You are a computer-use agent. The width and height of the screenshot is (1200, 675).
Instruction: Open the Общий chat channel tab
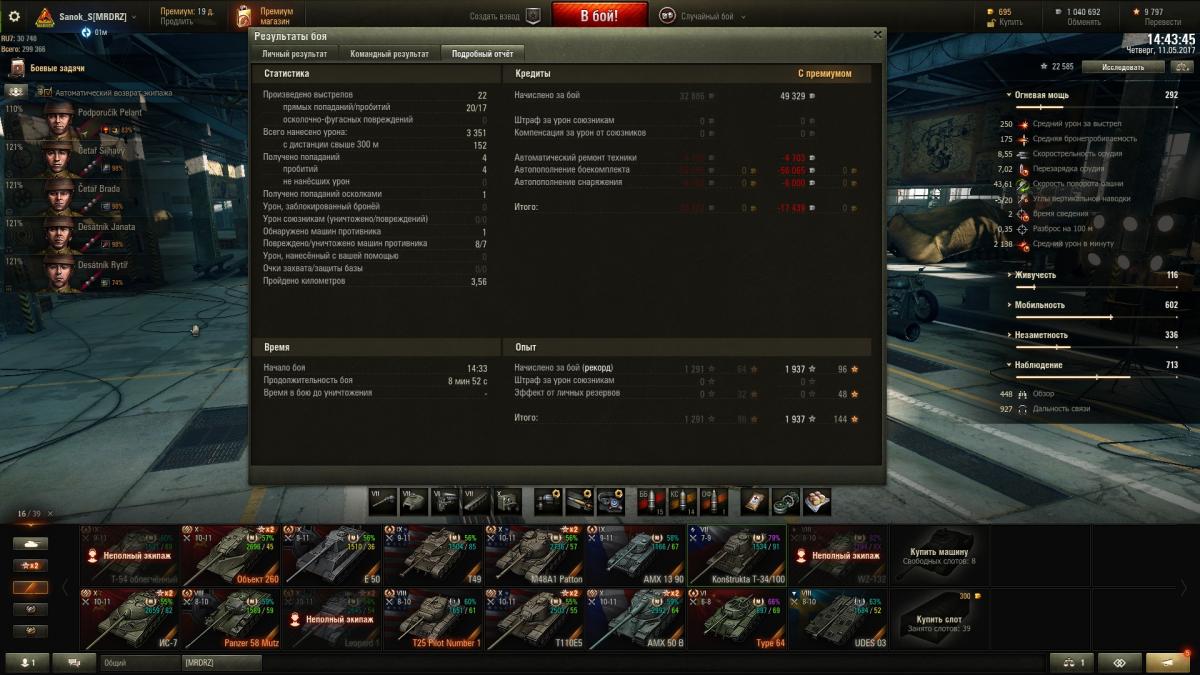coord(139,663)
